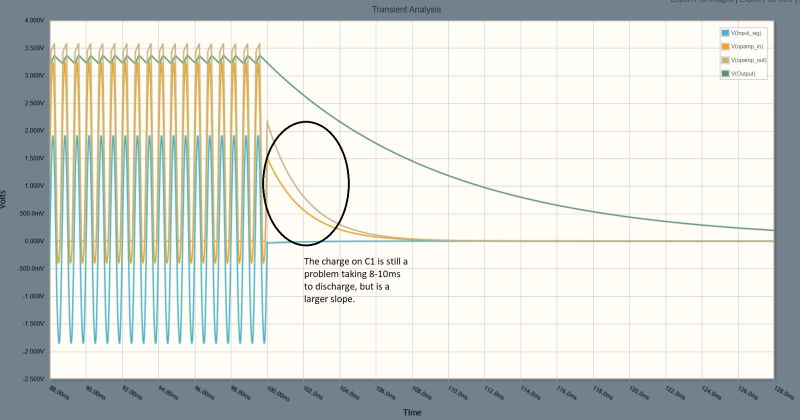Click the 3.500V axis tick label
The height and width of the screenshot is (420, 800).
tap(34, 48)
